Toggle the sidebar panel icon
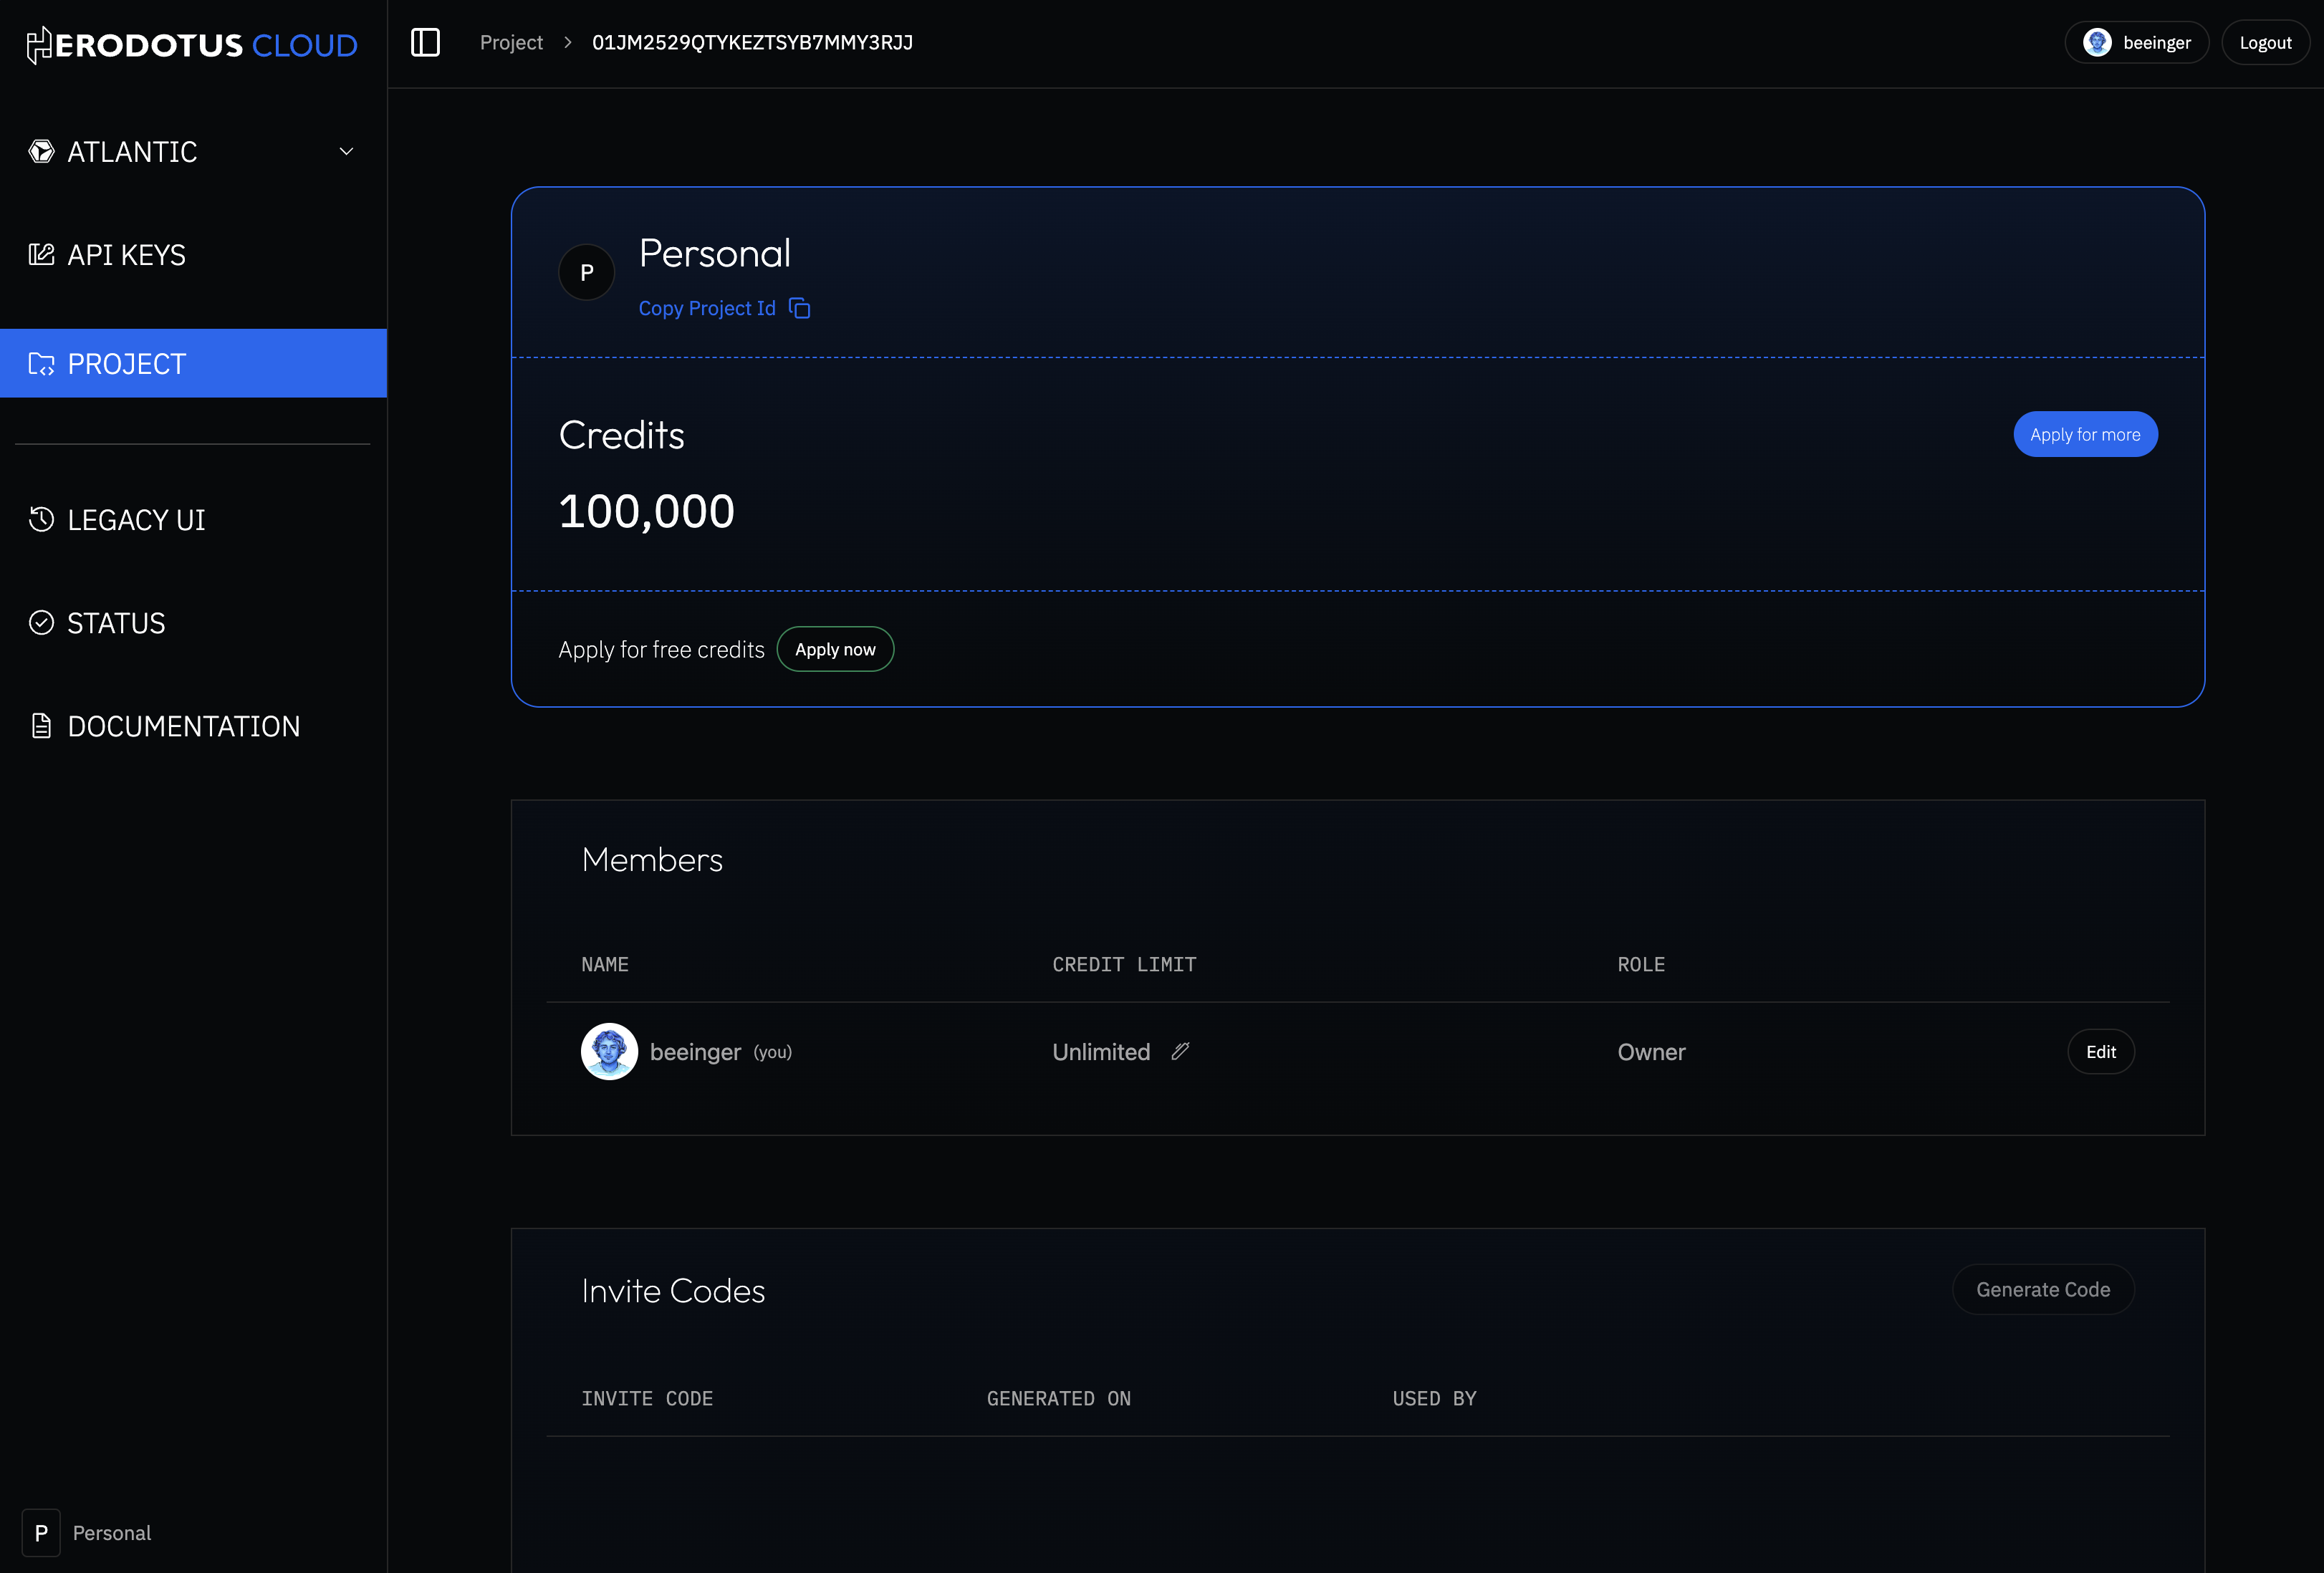The width and height of the screenshot is (2324, 1573). 425,42
